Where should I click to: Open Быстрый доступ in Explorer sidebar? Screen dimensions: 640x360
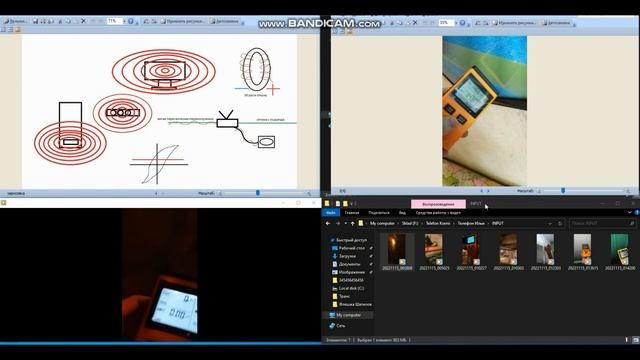(349, 240)
